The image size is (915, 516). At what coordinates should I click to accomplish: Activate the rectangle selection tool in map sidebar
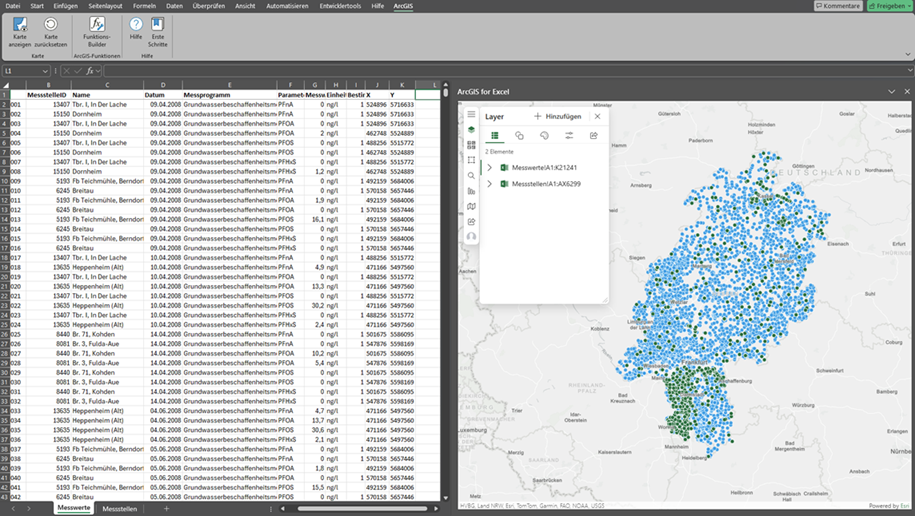pyautogui.click(x=472, y=160)
